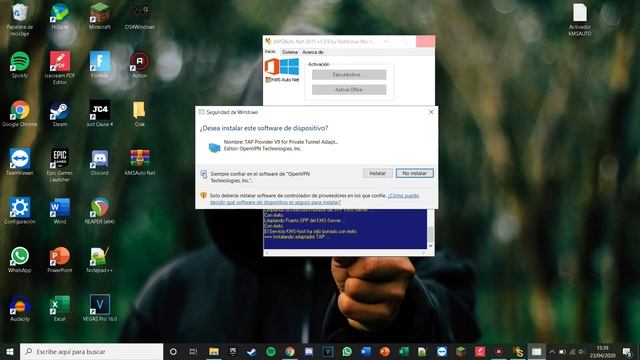Open Steam from the taskbar
640x360 pixels.
click(x=251, y=351)
